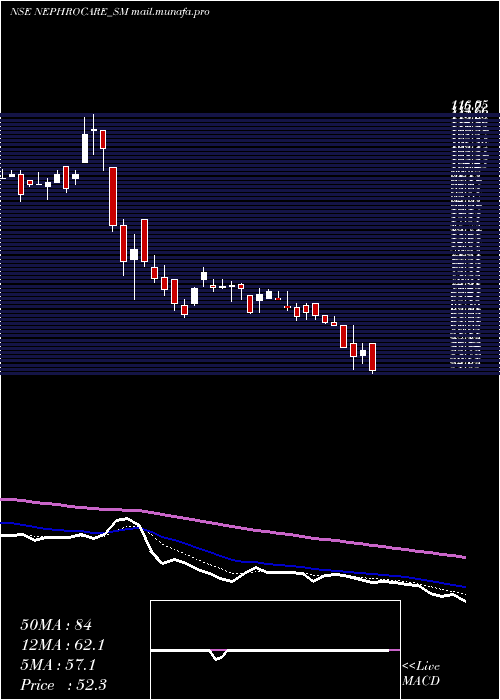
Task: Click the top price-axis label 116.05
Action: pos(470,106)
